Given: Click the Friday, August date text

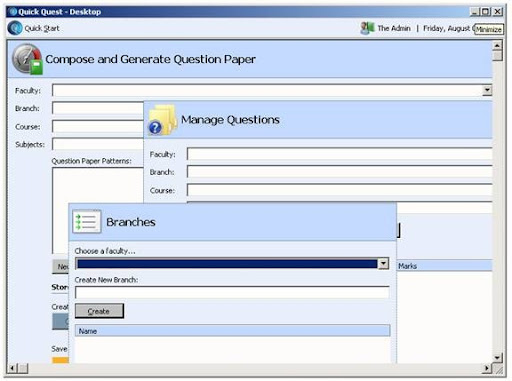Looking at the screenshot, I should [447, 28].
